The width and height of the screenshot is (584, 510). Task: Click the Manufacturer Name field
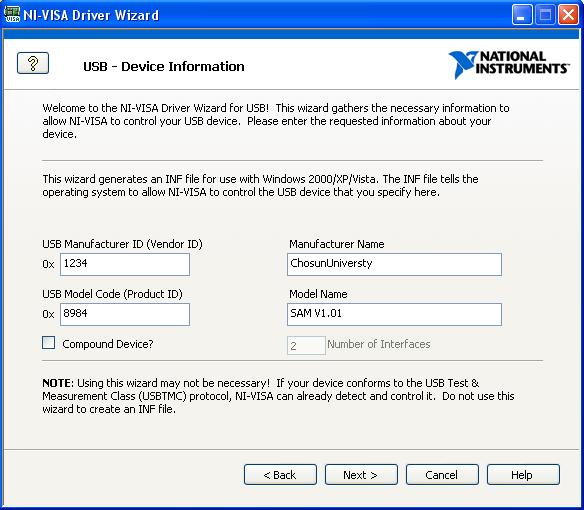[394, 264]
